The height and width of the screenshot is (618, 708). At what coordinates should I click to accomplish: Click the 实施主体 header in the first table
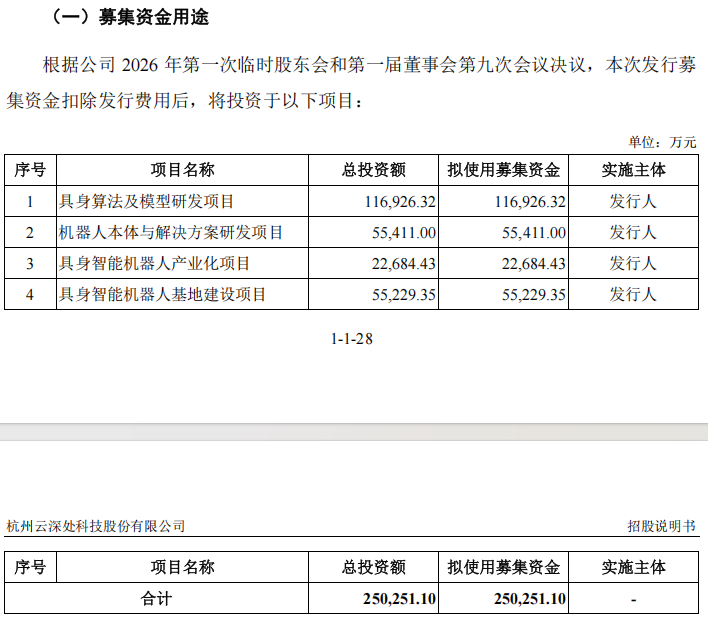click(x=633, y=170)
